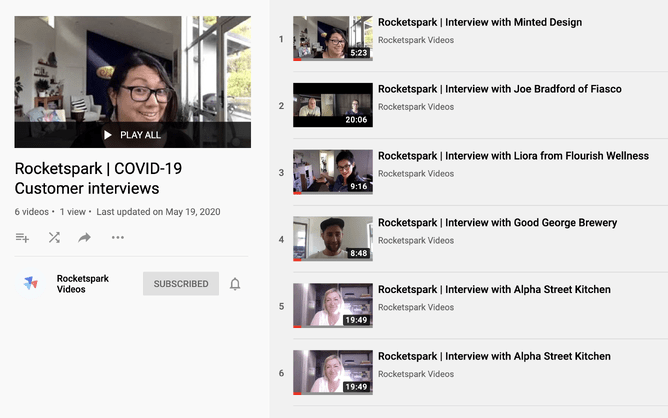The height and width of the screenshot is (418, 668).
Task: Shuffle the playlist videos
Action: [54, 238]
